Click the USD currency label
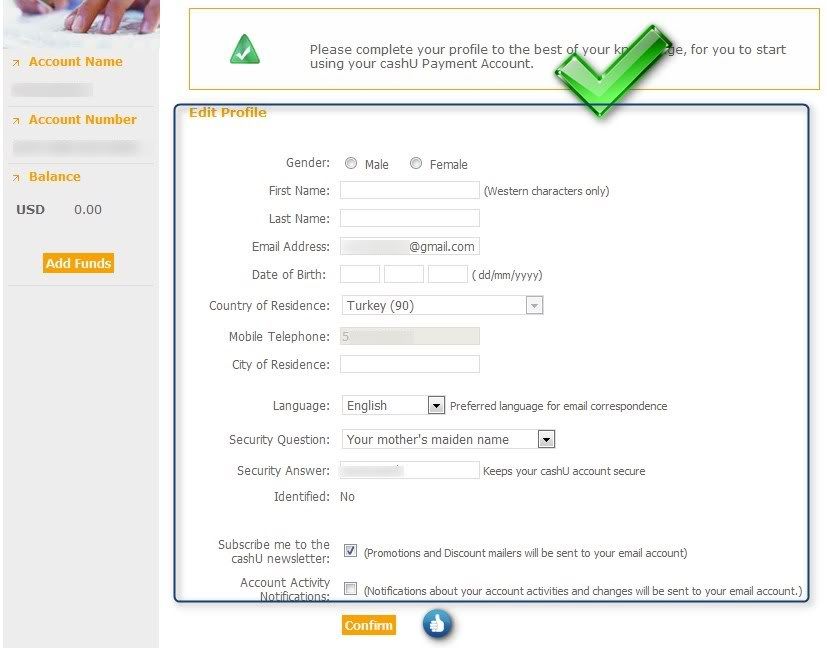Viewport: 827px width, 648px height. coord(31,209)
